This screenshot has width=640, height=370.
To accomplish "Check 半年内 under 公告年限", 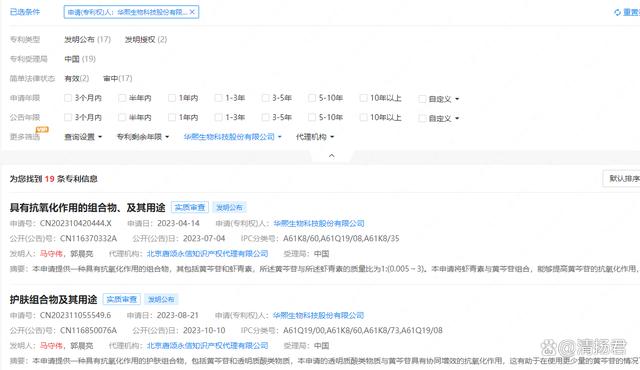I will pos(122,117).
